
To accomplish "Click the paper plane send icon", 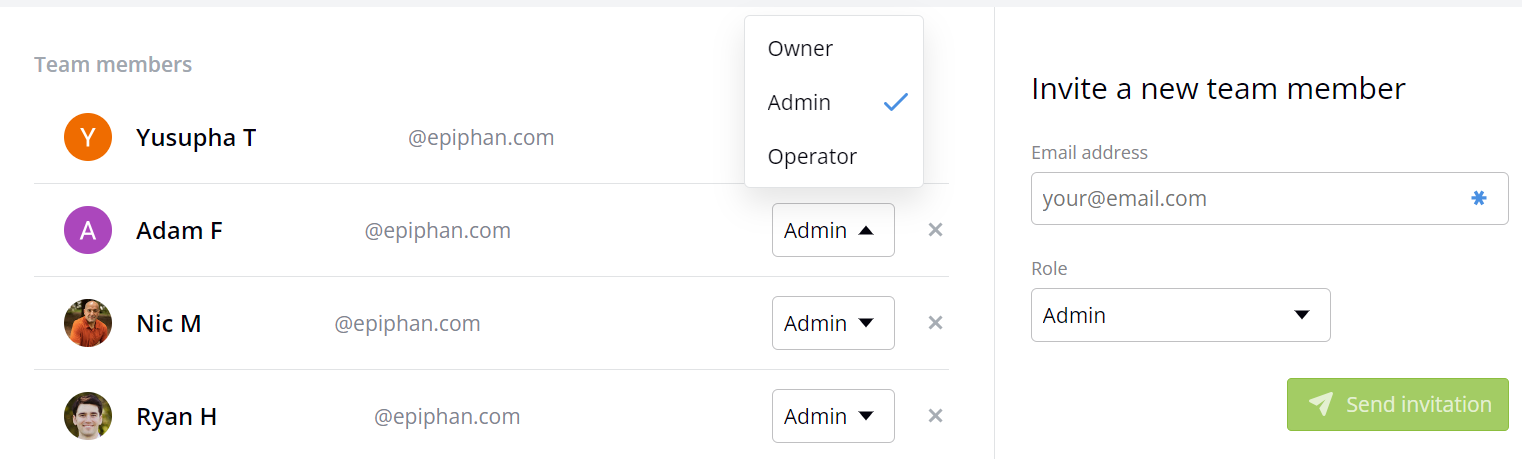I will [1320, 404].
